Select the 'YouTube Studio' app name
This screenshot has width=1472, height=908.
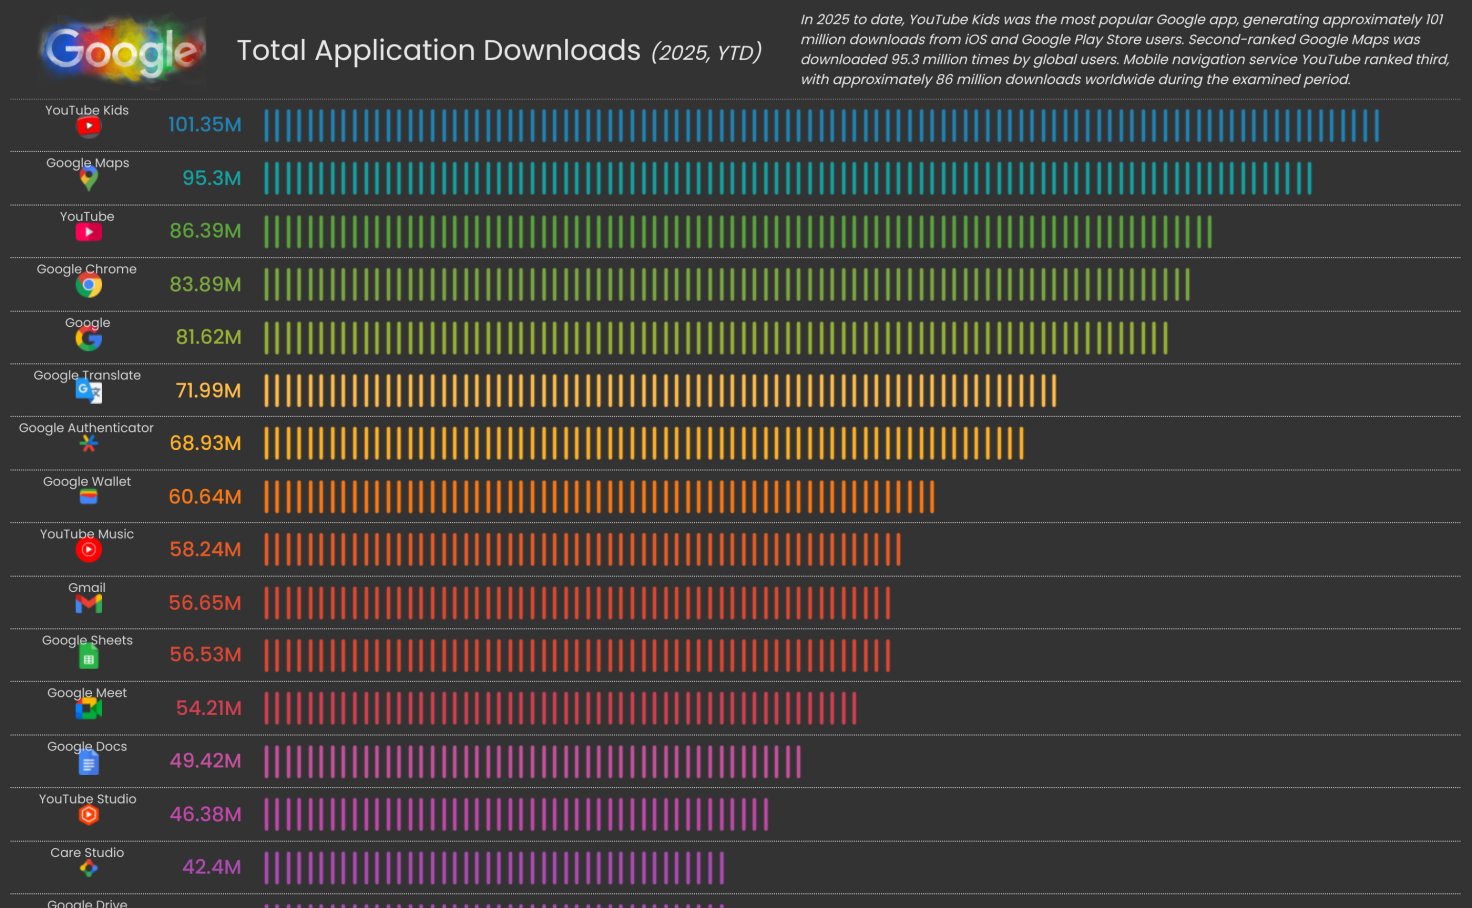point(88,799)
